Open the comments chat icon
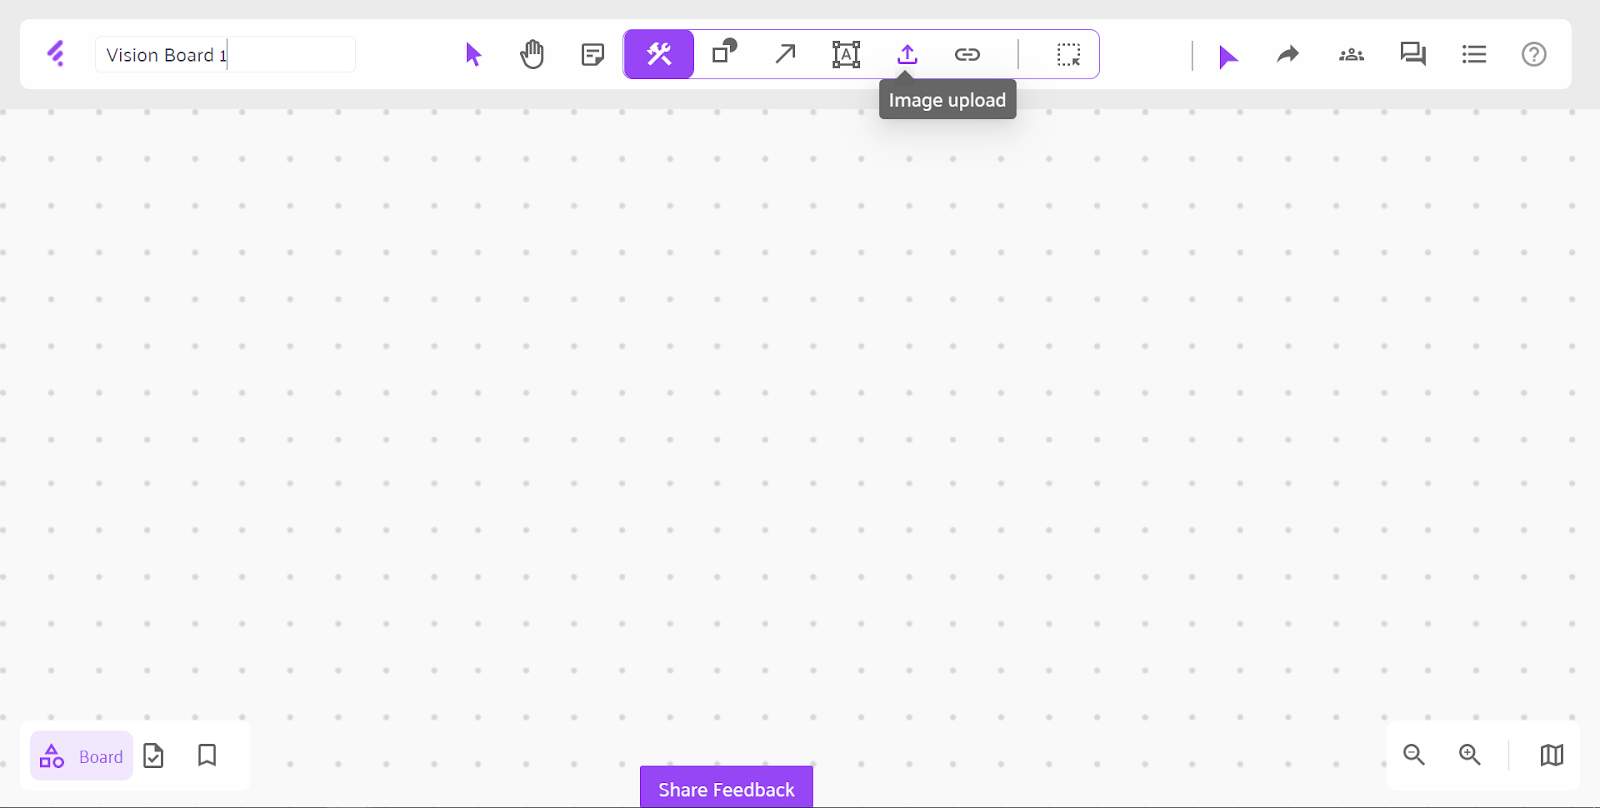The height and width of the screenshot is (808, 1600). click(1413, 54)
